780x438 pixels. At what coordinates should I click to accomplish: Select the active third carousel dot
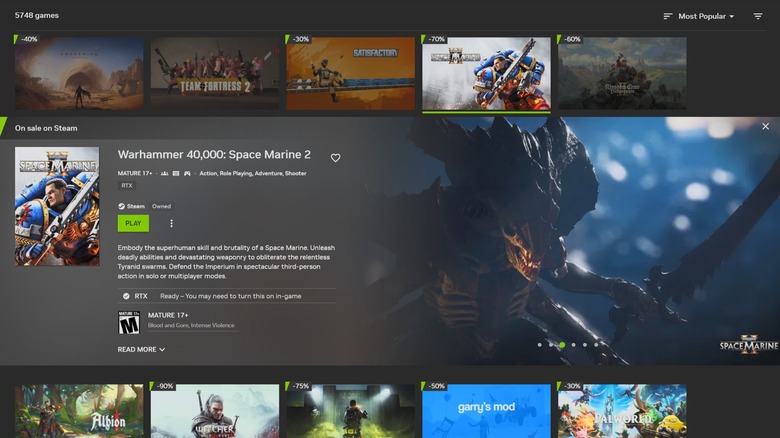pos(562,344)
